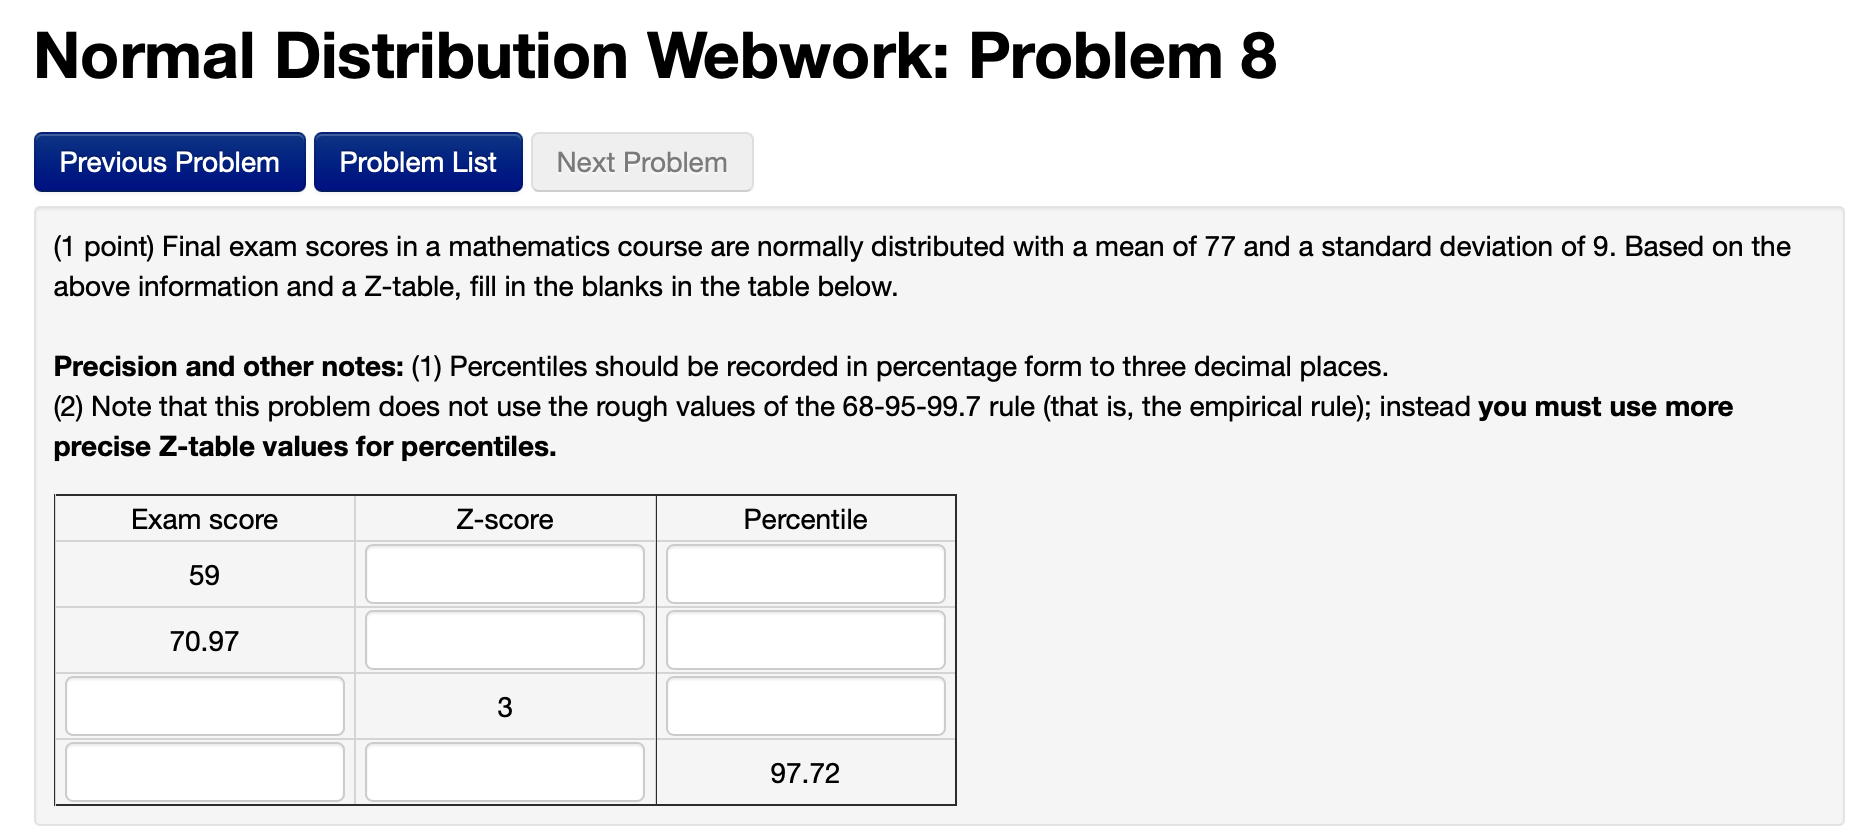Click the Previous Problem button
This screenshot has width=1870, height=839.
point(168,161)
